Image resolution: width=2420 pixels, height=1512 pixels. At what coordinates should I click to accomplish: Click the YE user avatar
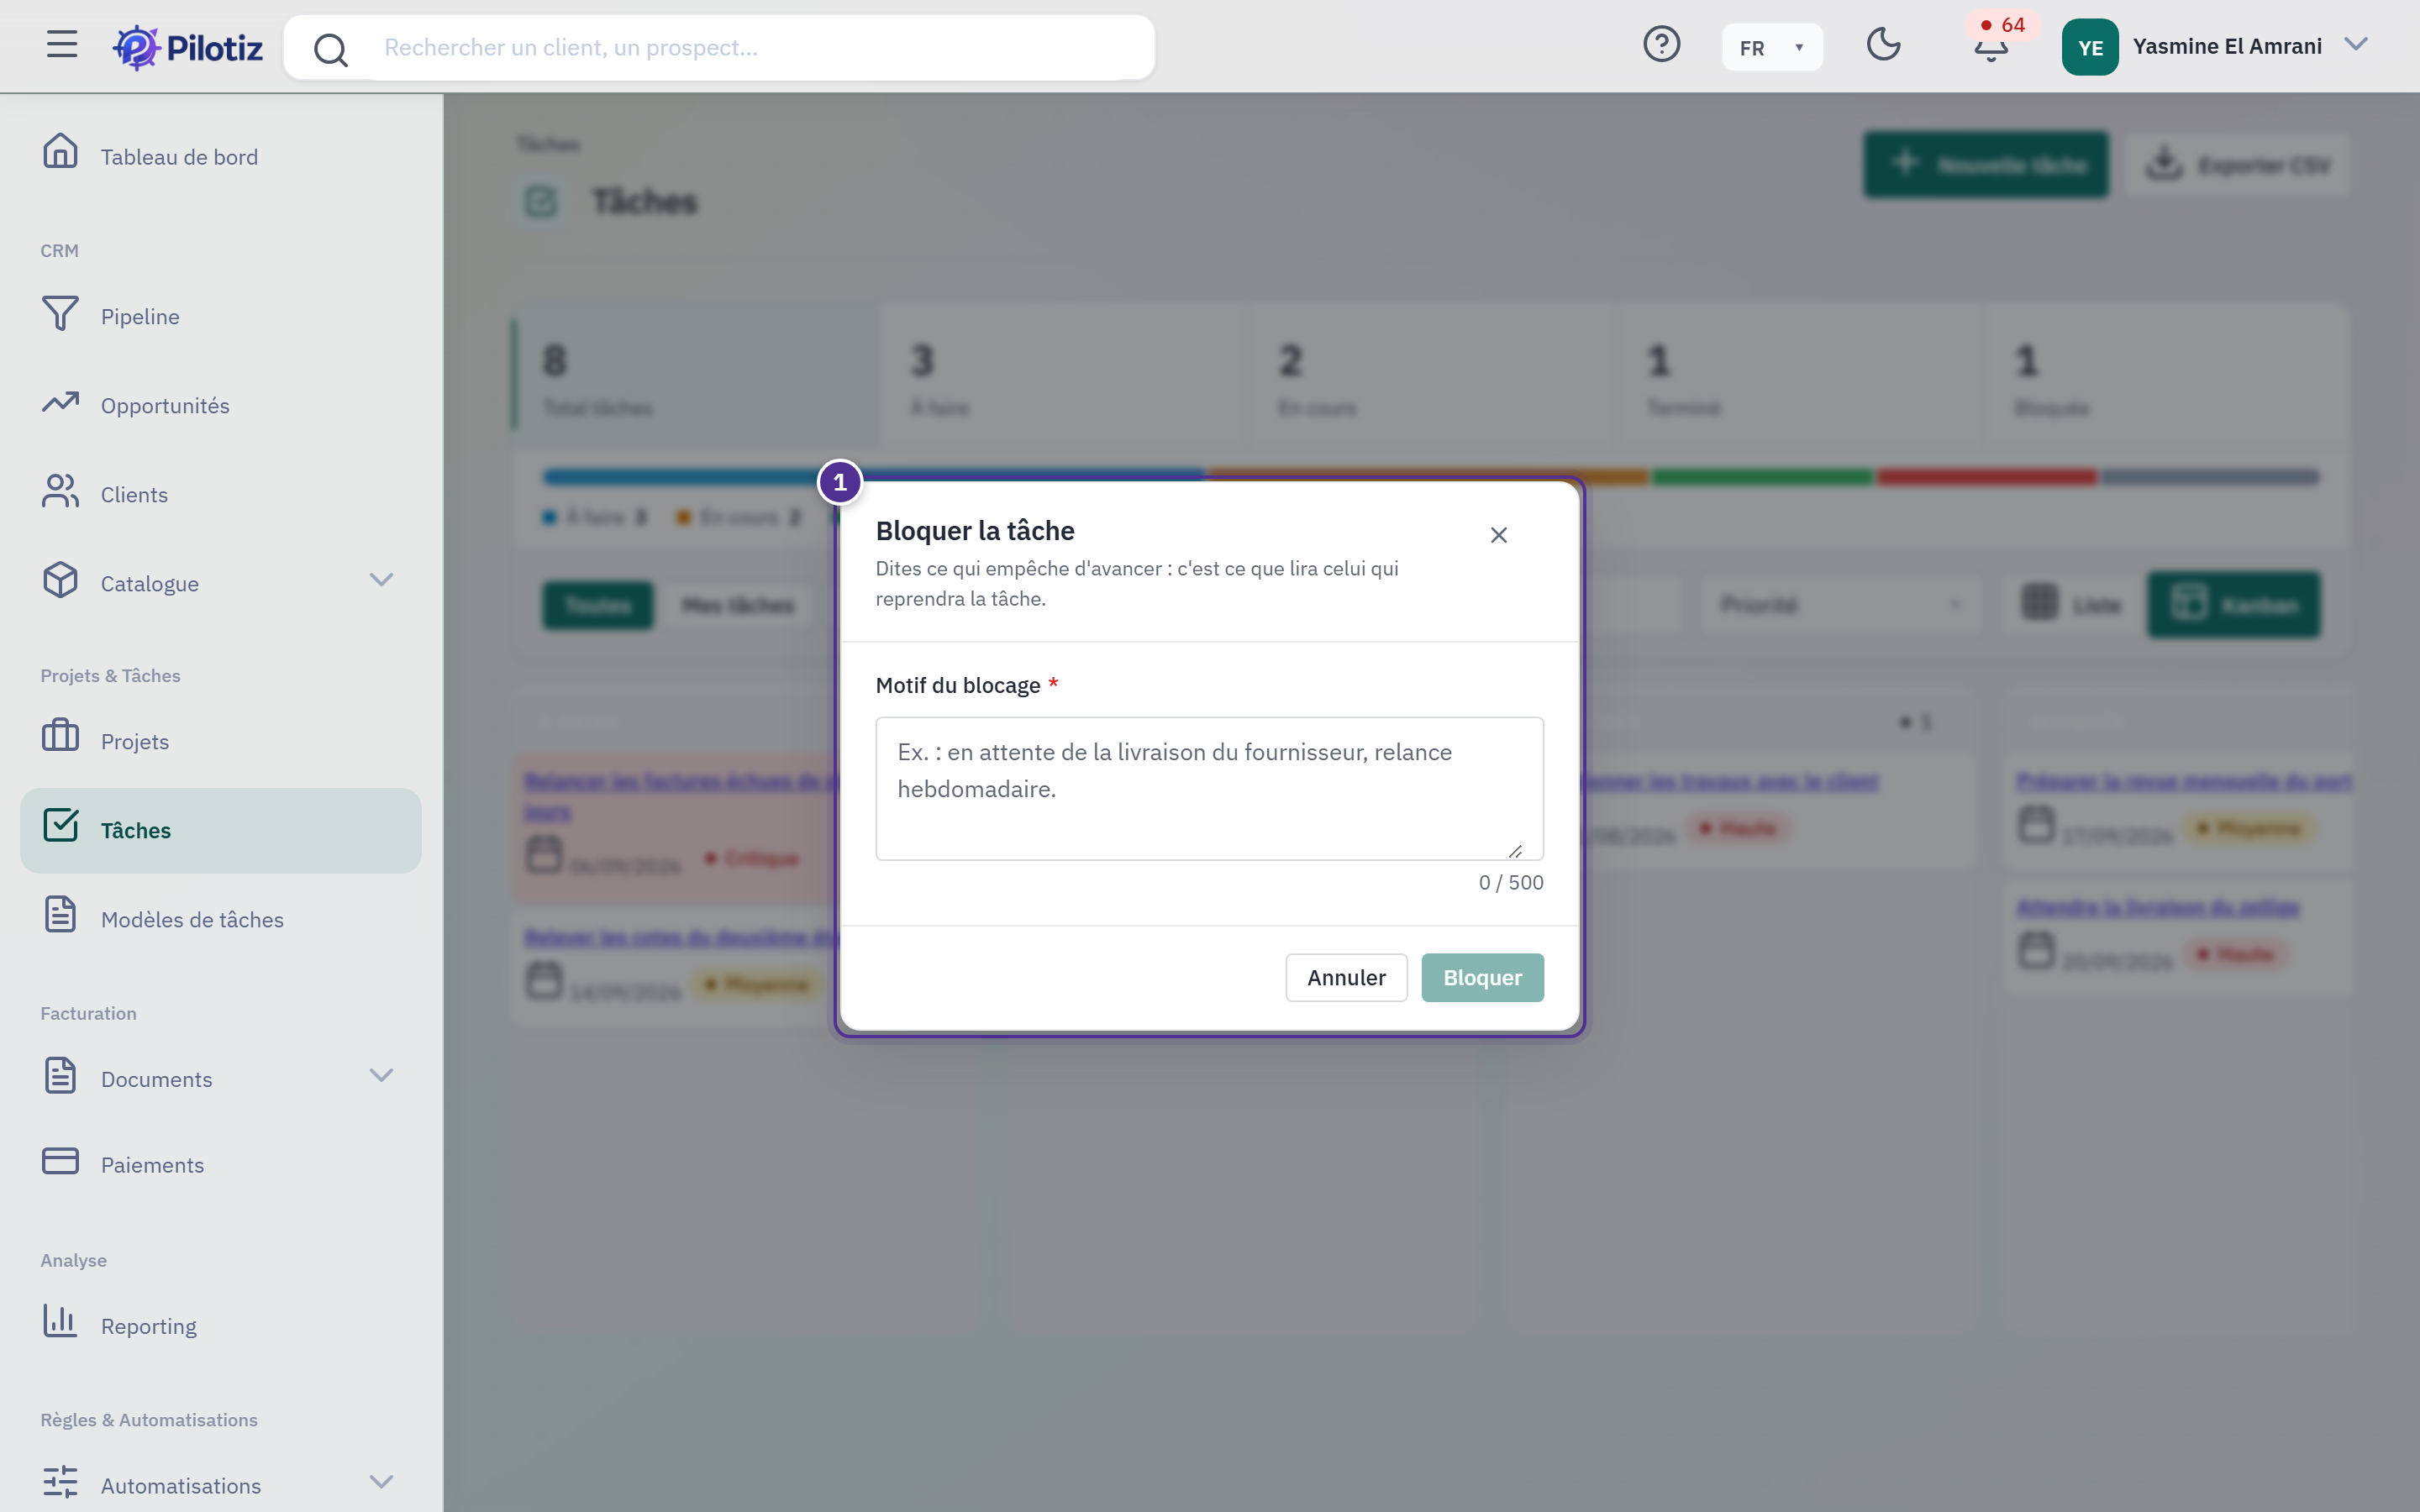2090,47
